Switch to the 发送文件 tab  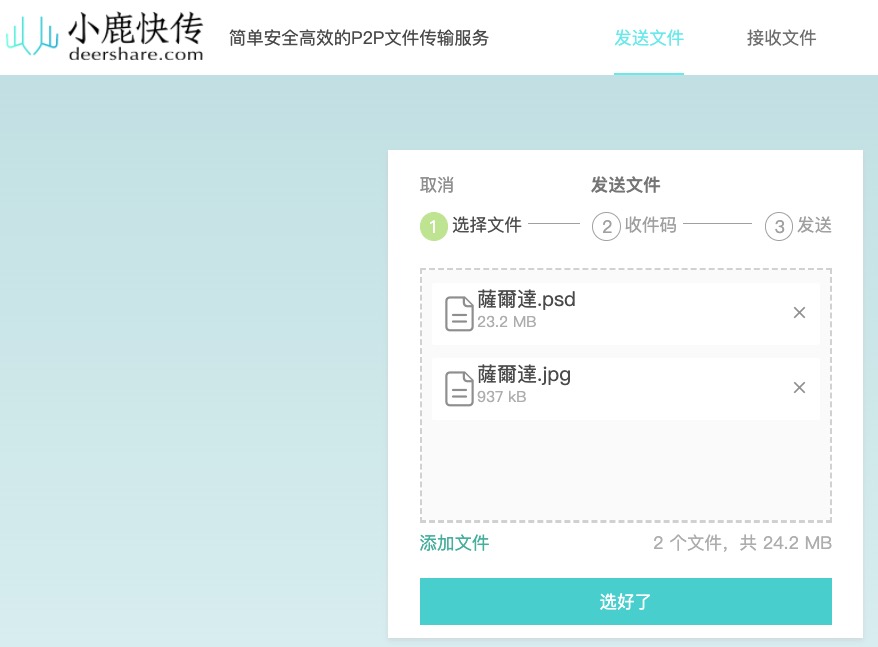649,39
